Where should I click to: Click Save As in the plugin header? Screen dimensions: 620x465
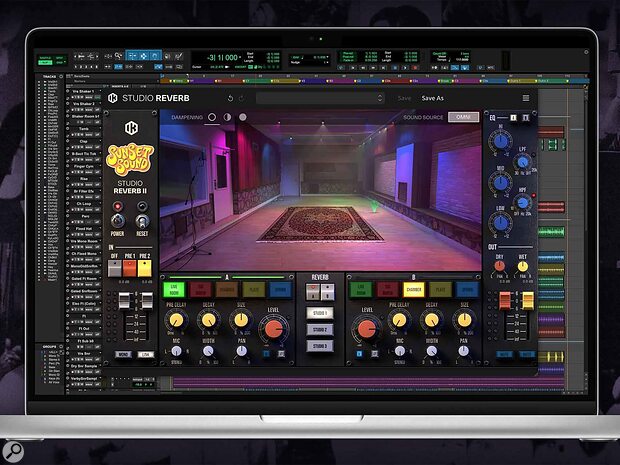pos(433,98)
